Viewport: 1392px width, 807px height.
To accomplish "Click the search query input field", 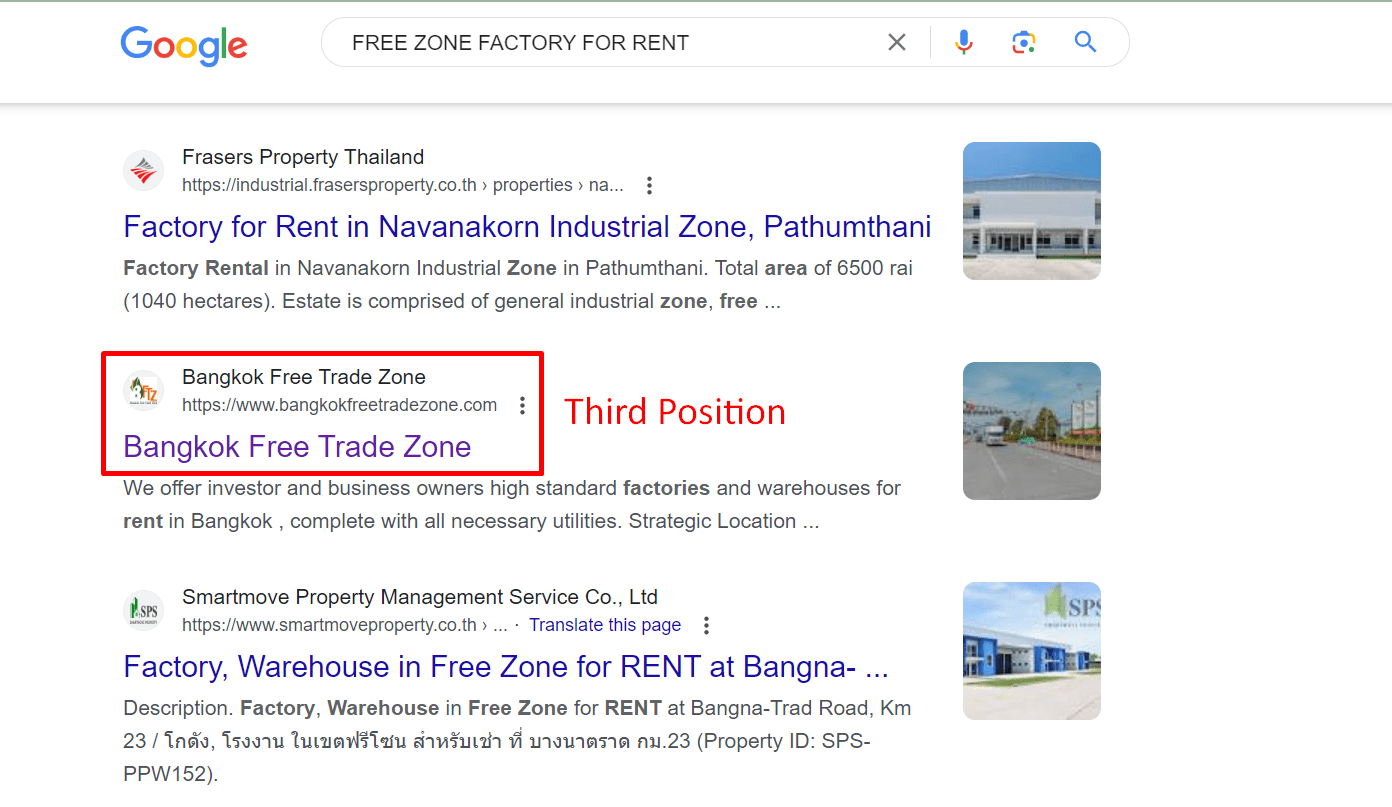I will pos(600,43).
